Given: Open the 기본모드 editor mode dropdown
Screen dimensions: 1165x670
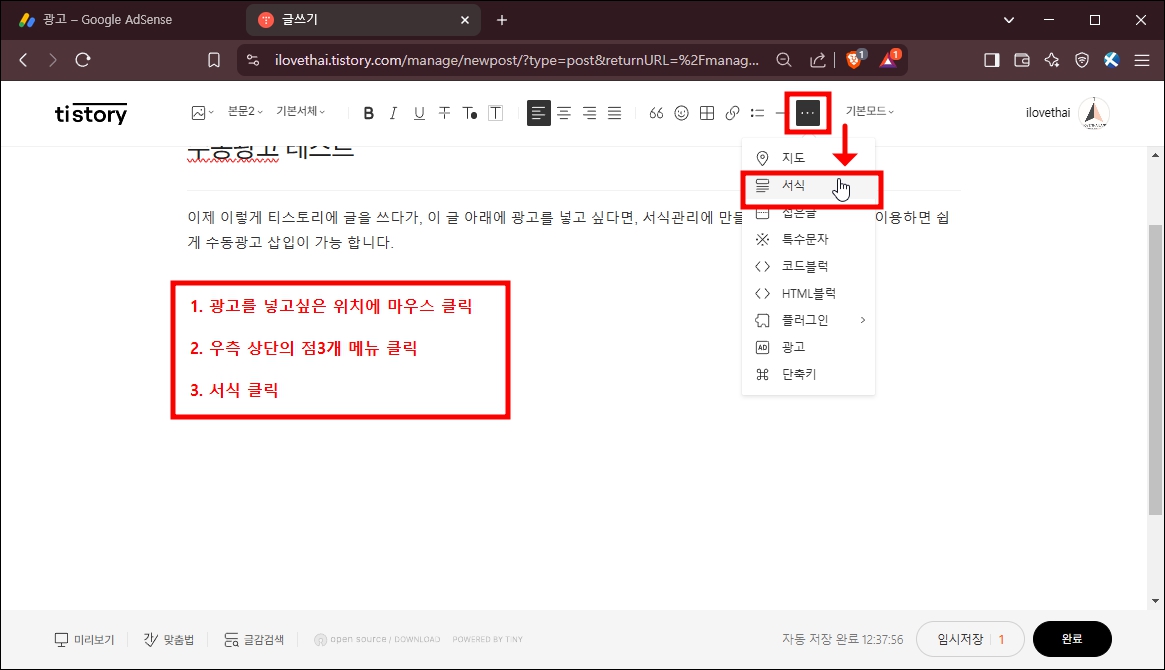Looking at the screenshot, I should pyautogui.click(x=868, y=111).
